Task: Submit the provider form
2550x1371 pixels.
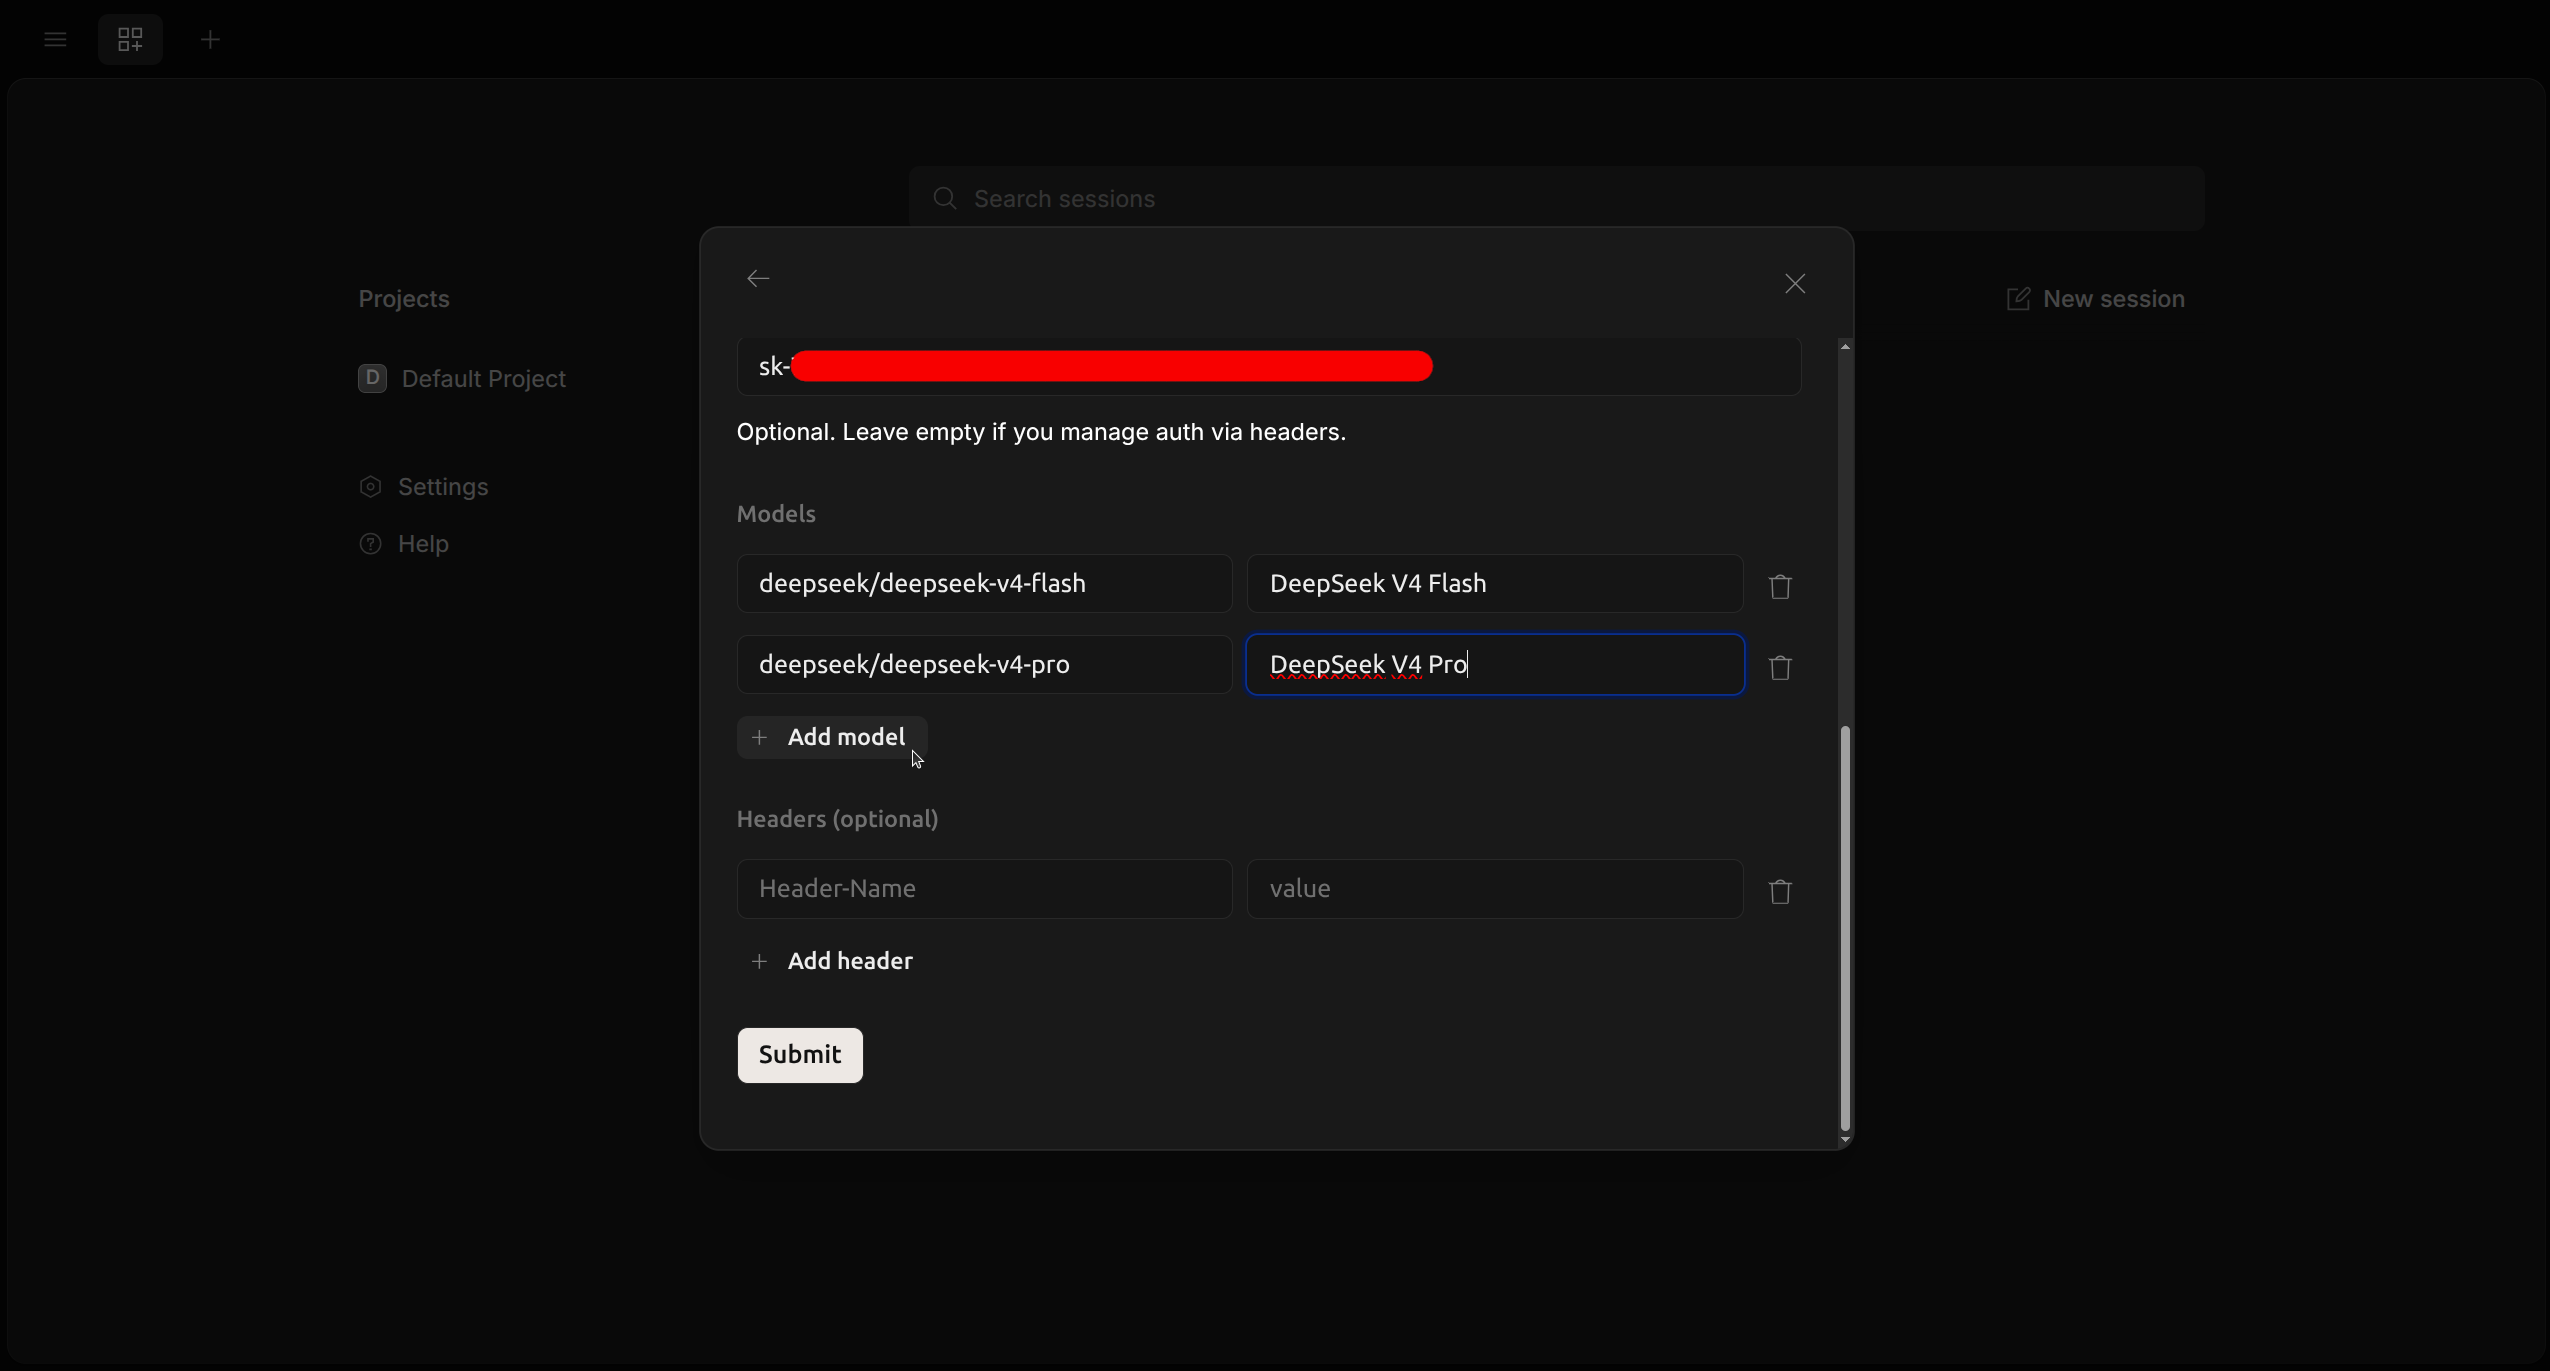Action: pyautogui.click(x=800, y=1055)
